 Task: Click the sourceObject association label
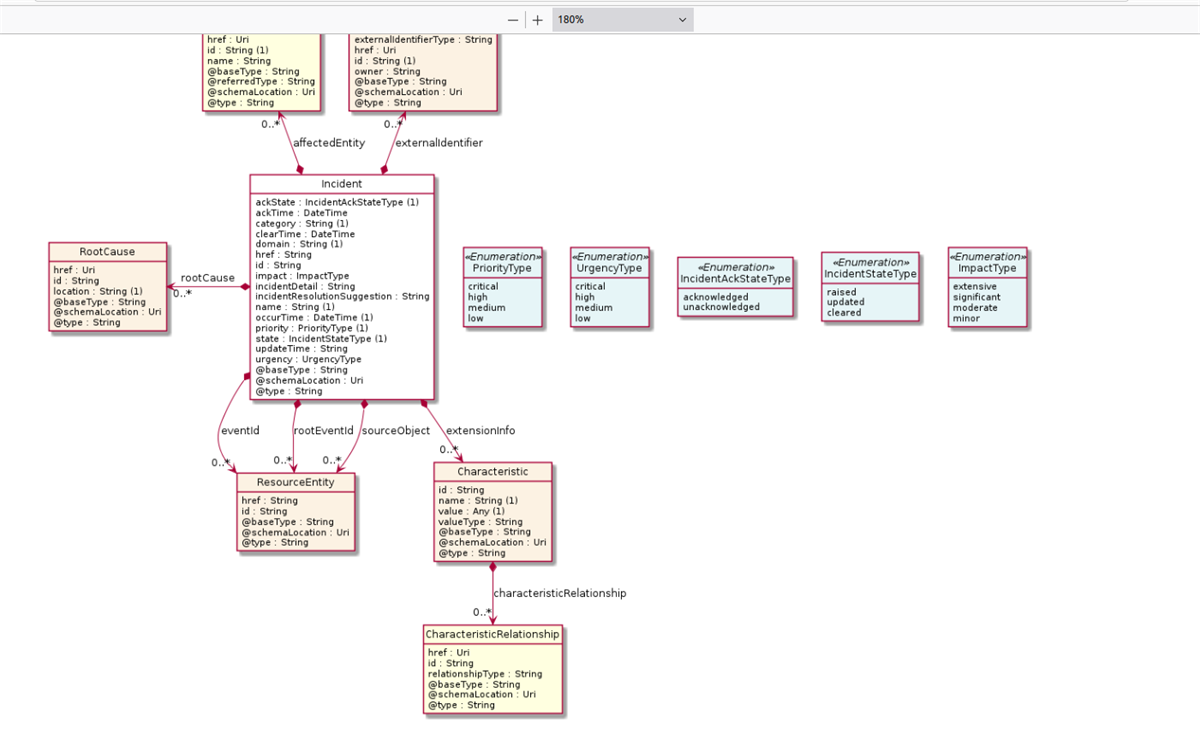395,431
